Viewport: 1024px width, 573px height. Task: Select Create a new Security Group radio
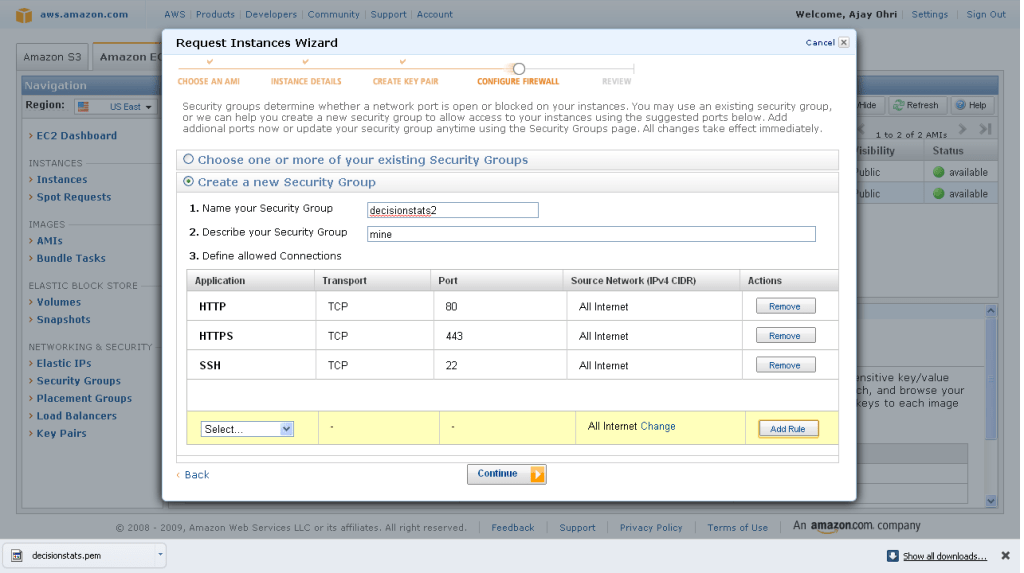pos(188,182)
